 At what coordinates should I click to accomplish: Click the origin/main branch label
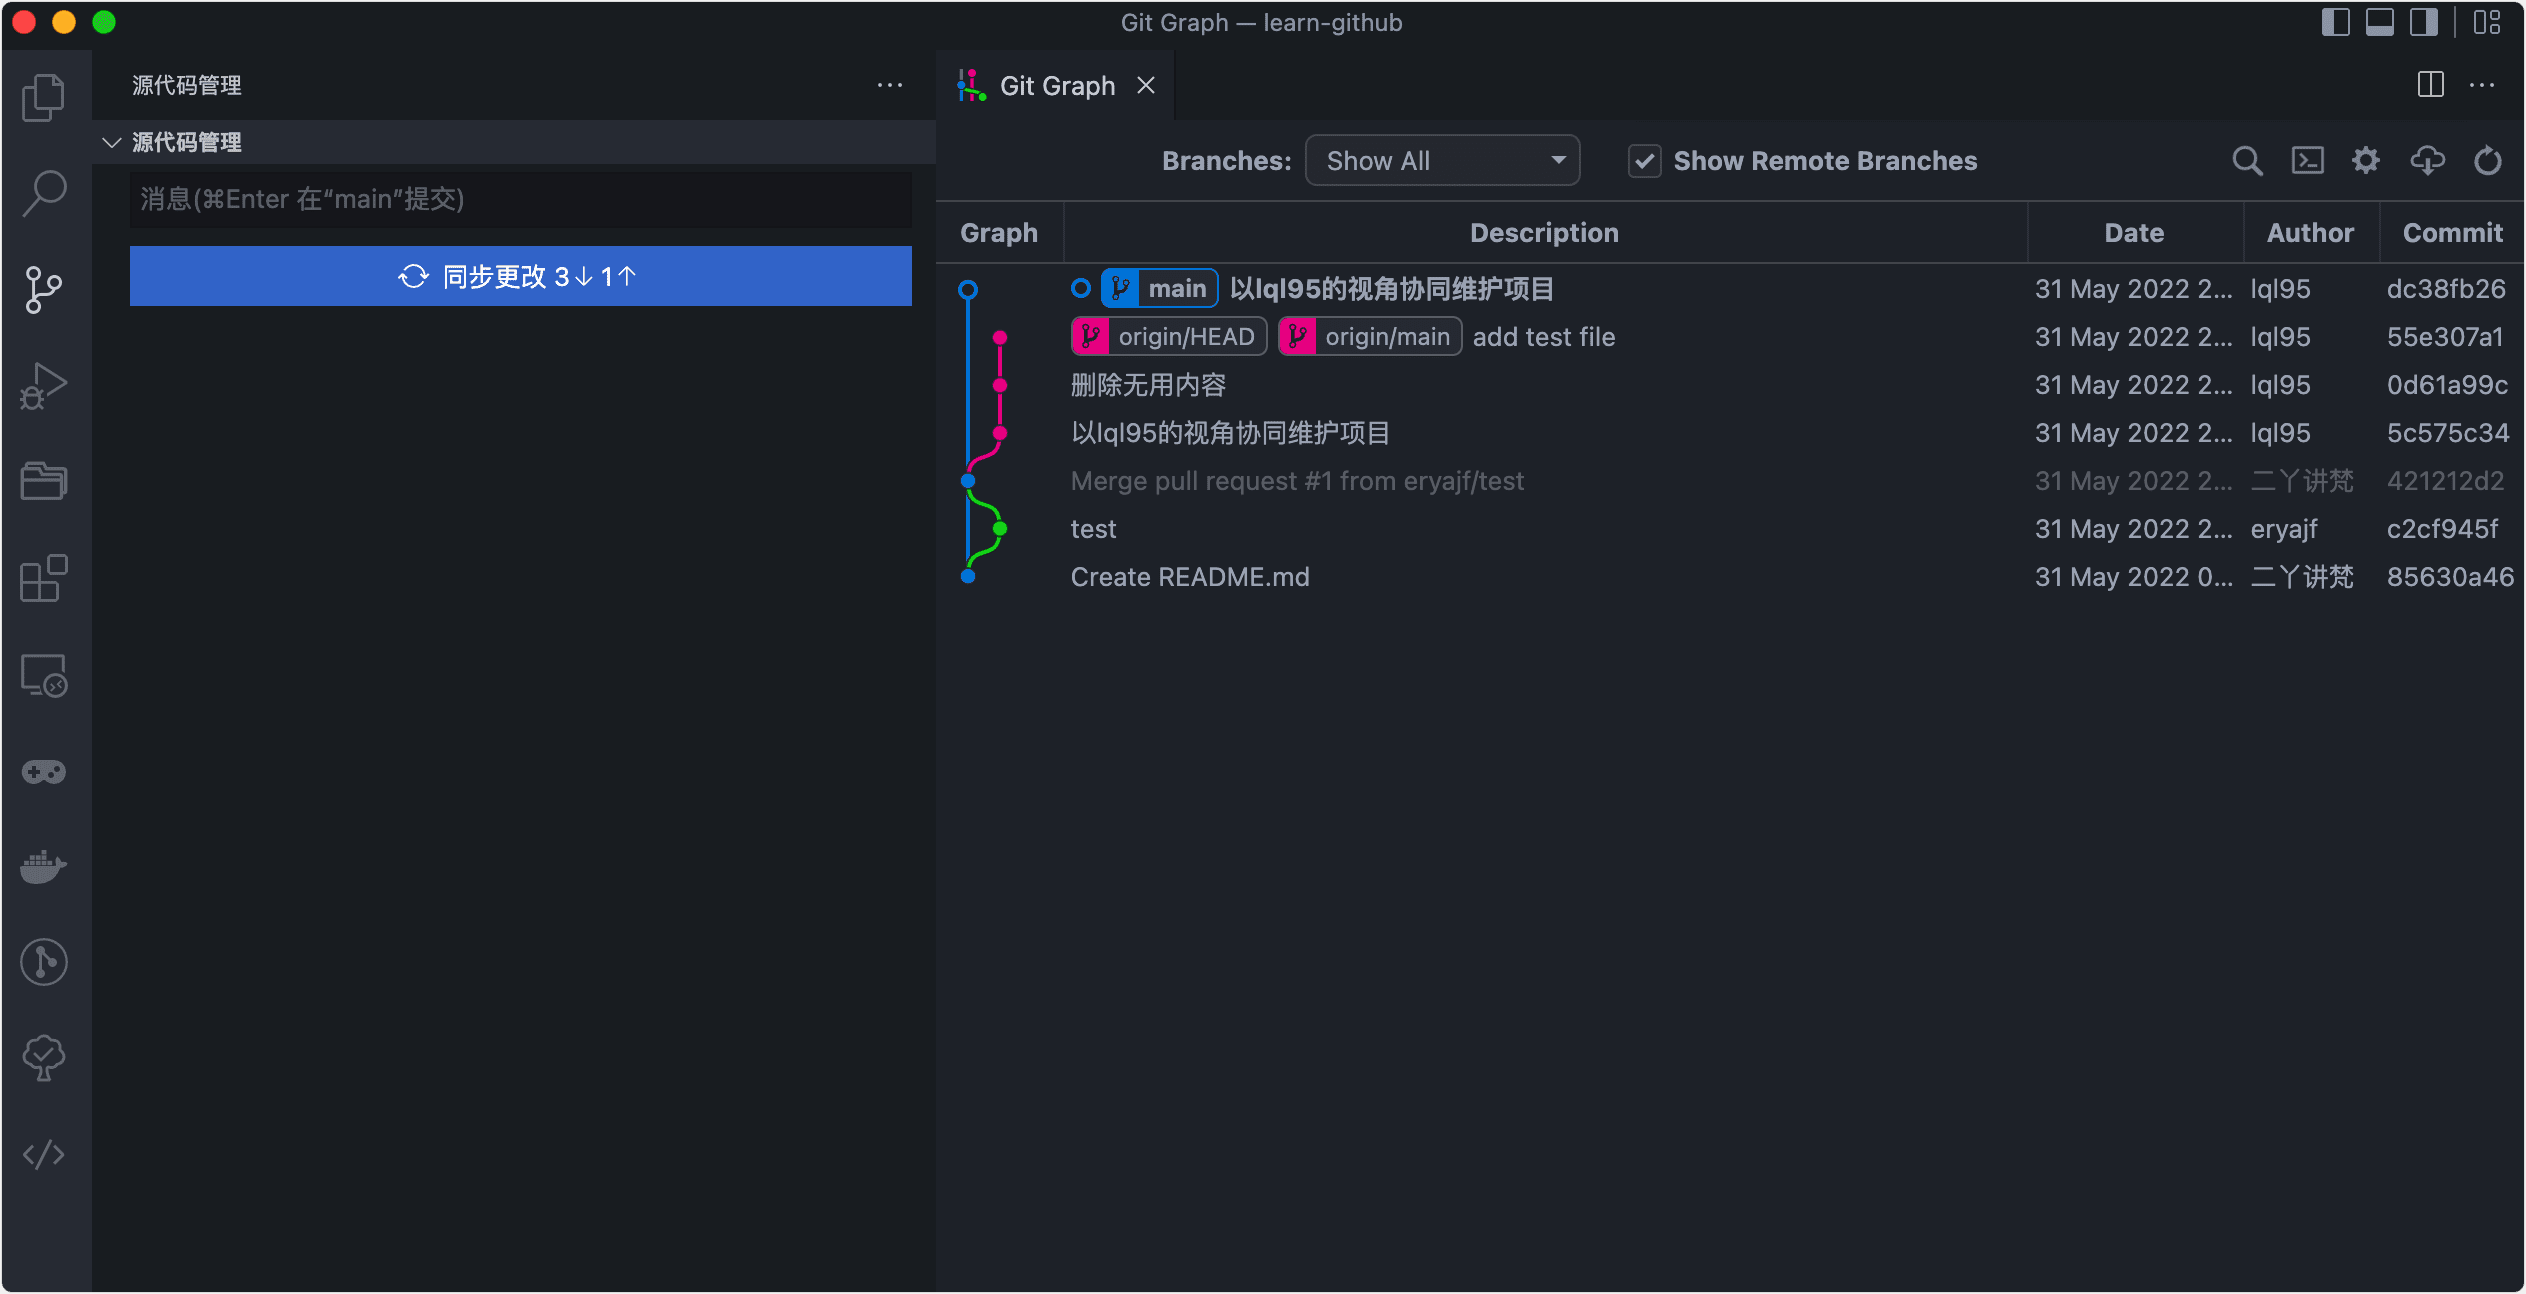[x=1369, y=337]
